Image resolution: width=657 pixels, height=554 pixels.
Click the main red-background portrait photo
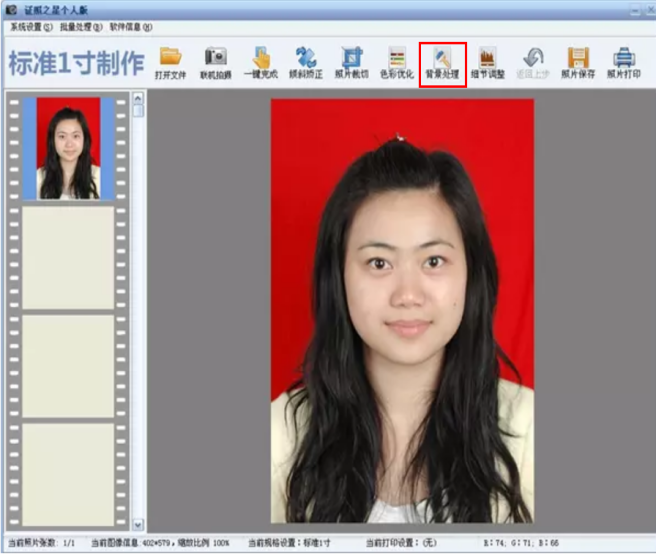tap(402, 311)
